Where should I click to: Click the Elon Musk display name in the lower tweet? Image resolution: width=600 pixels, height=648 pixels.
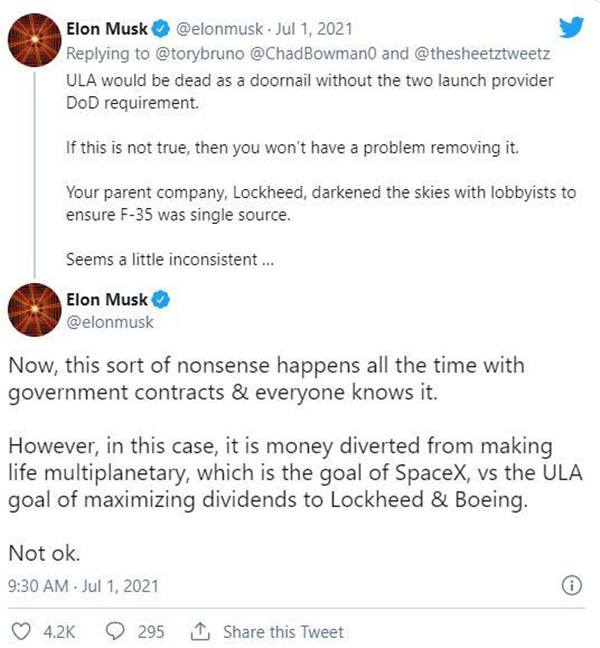tap(107, 298)
